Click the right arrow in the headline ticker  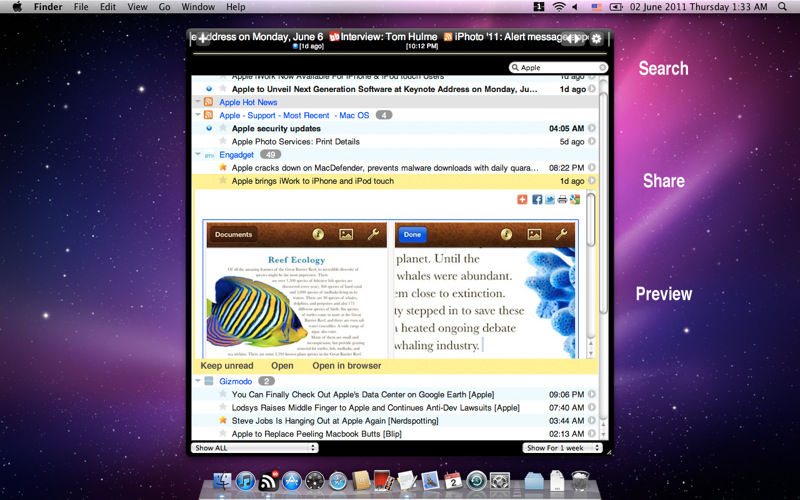coord(579,39)
